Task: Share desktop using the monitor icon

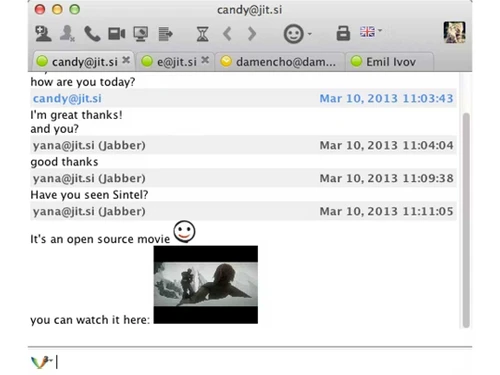Action: click(141, 34)
